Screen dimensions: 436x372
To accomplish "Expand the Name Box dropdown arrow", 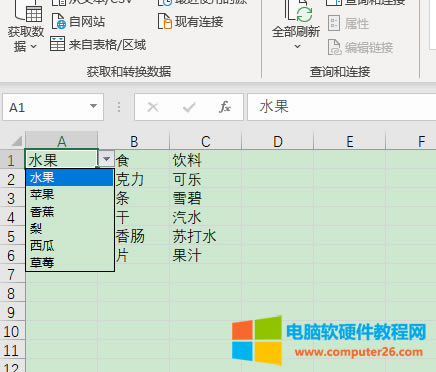I will coord(93,106).
